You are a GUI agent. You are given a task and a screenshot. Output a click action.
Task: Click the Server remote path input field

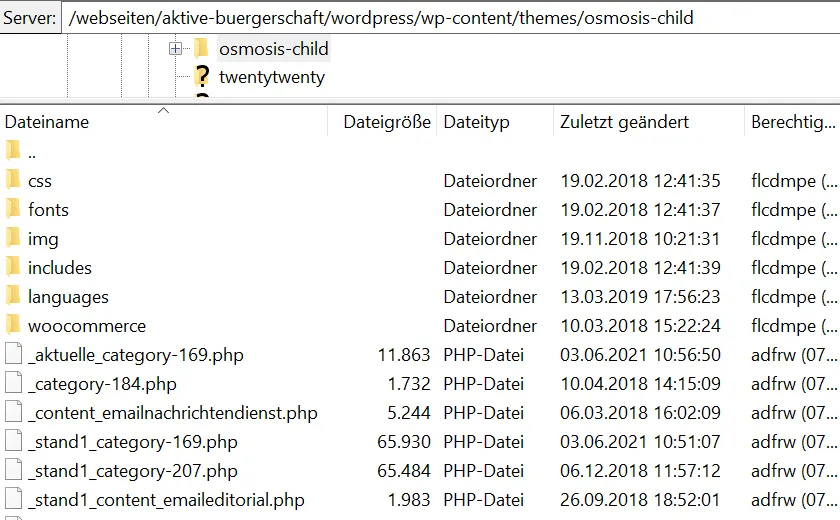[x=451, y=18]
